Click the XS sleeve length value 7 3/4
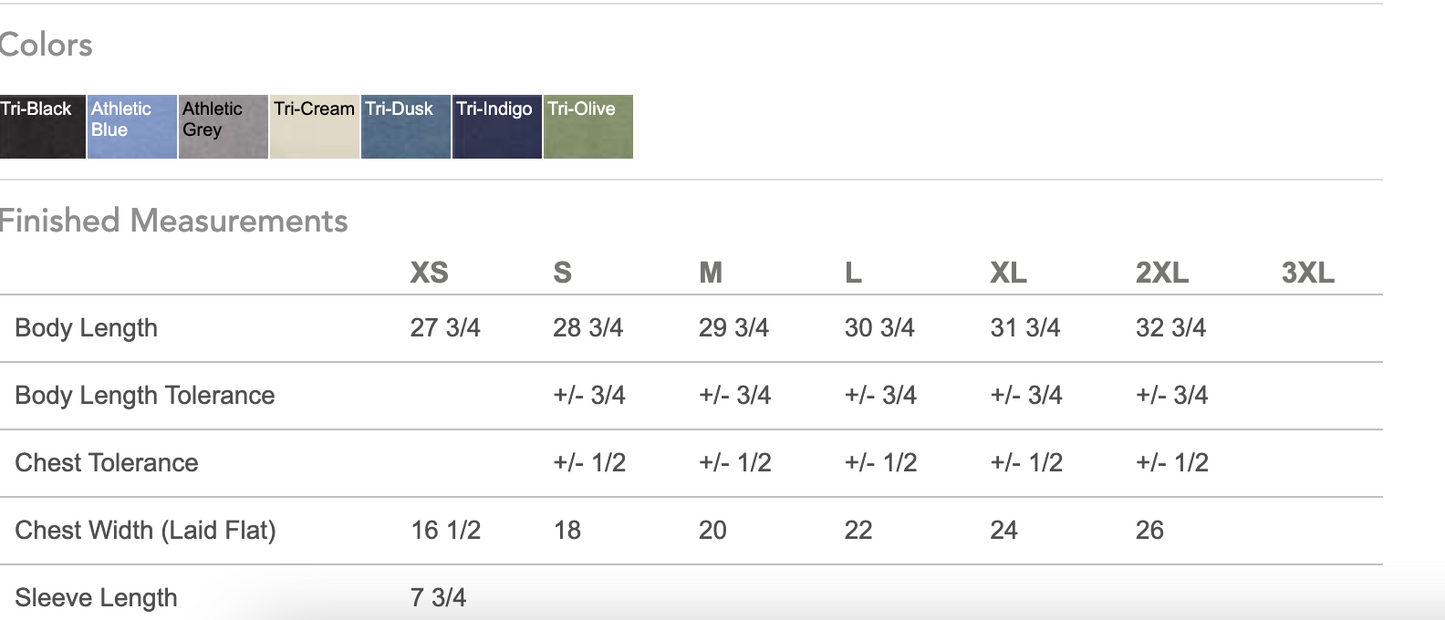Viewport: 1445px width, 620px height. [438, 597]
